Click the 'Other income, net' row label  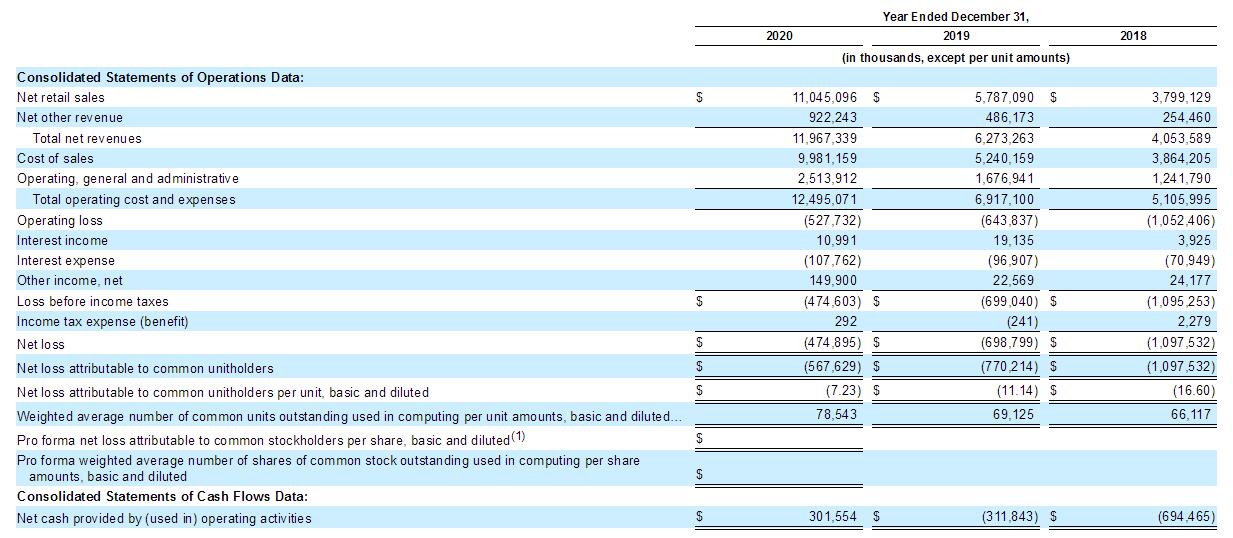[70, 281]
